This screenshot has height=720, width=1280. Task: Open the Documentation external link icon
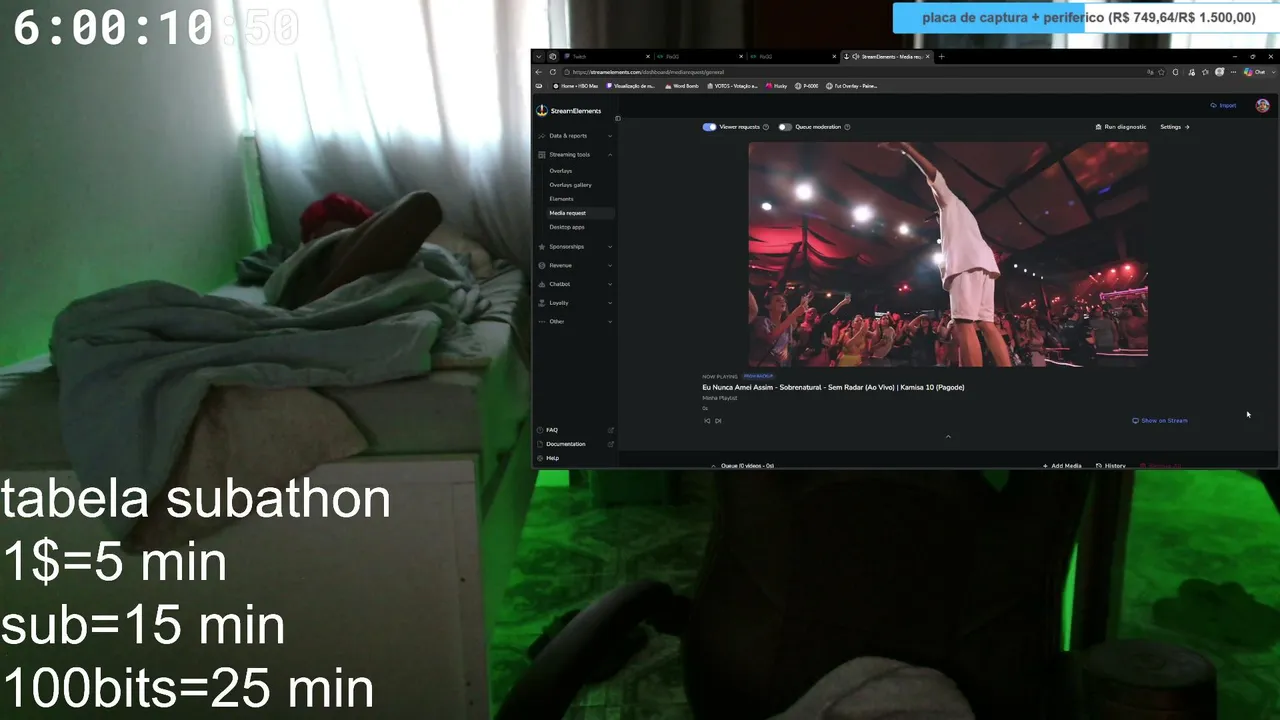tap(611, 444)
